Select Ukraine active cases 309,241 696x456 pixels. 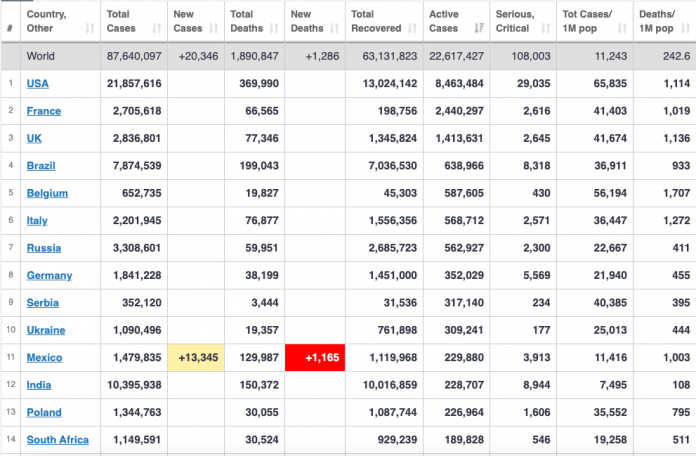[x=464, y=330]
